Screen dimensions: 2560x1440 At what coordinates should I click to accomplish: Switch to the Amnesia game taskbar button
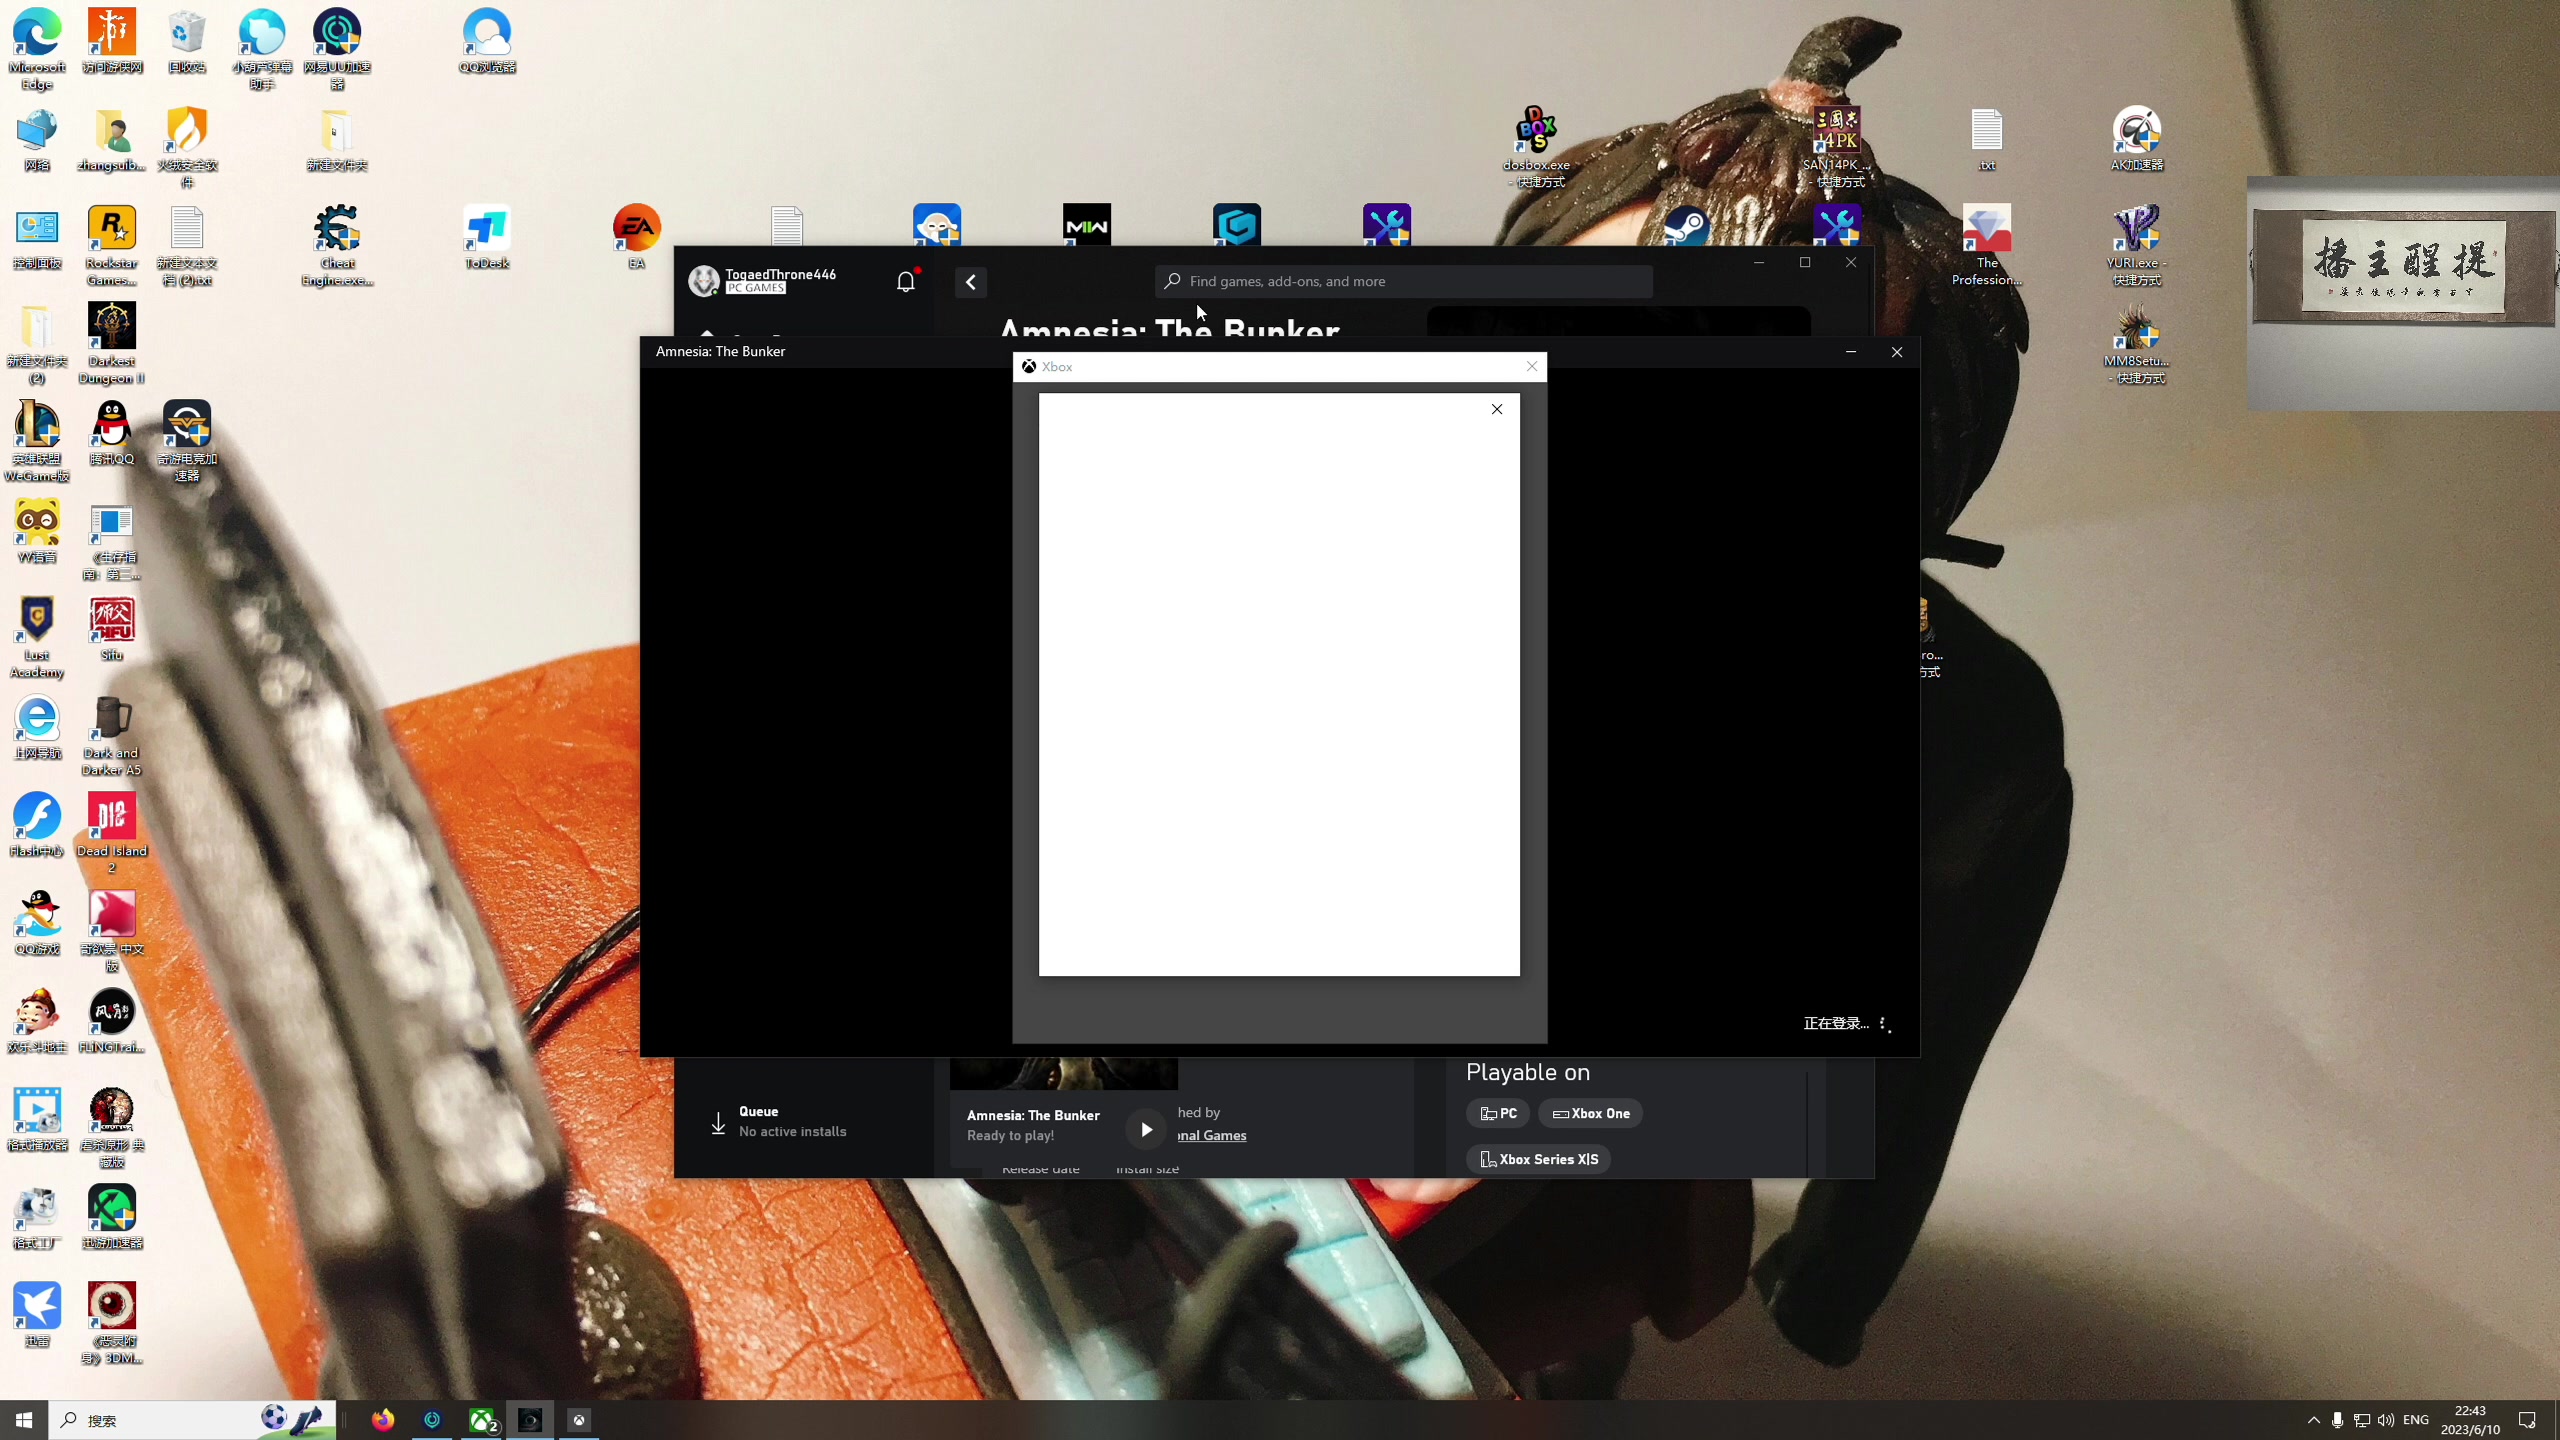click(531, 1420)
